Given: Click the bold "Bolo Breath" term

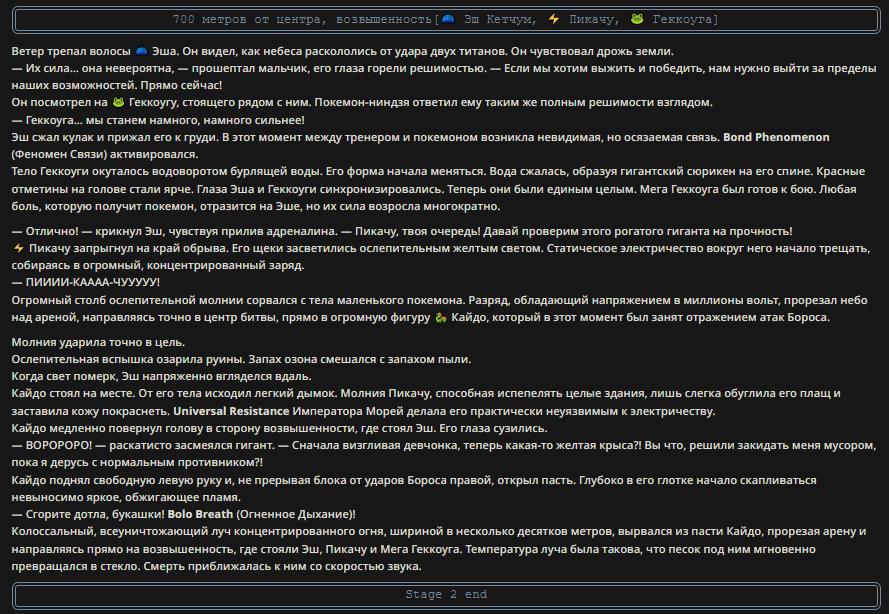Looking at the screenshot, I should [x=200, y=514].
